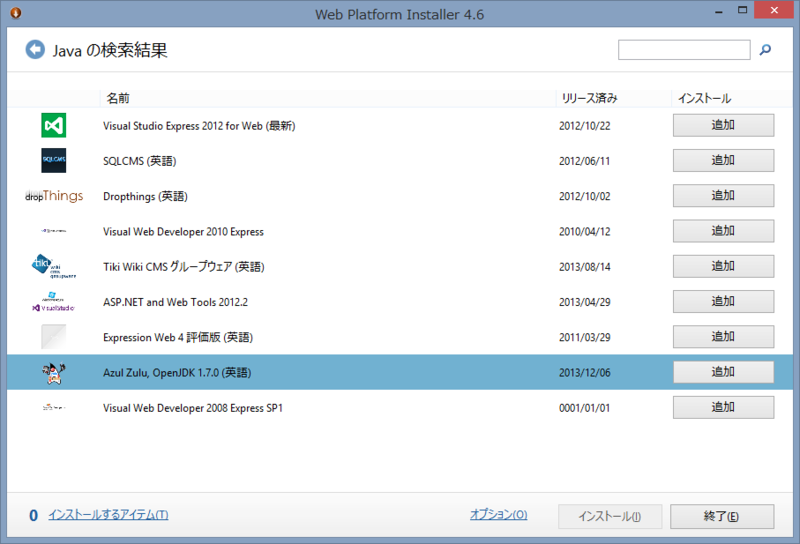Viewport: 800px width, 544px height.
Task: Open the オプション(O) link
Action: point(498,514)
